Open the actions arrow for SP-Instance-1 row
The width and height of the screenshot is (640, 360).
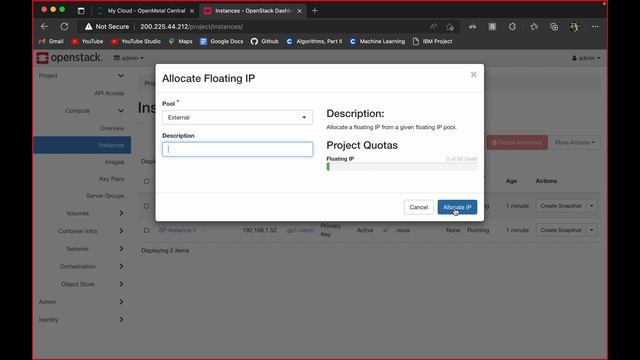[591, 230]
